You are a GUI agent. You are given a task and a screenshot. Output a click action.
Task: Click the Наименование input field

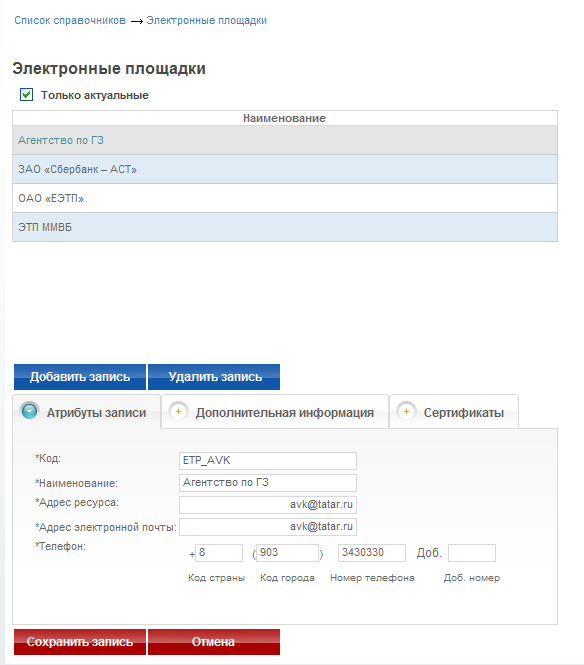(x=268, y=483)
